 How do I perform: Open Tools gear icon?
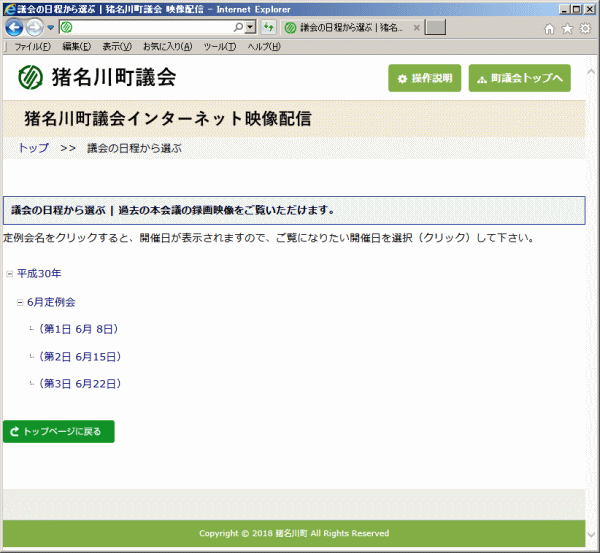[x=585, y=29]
